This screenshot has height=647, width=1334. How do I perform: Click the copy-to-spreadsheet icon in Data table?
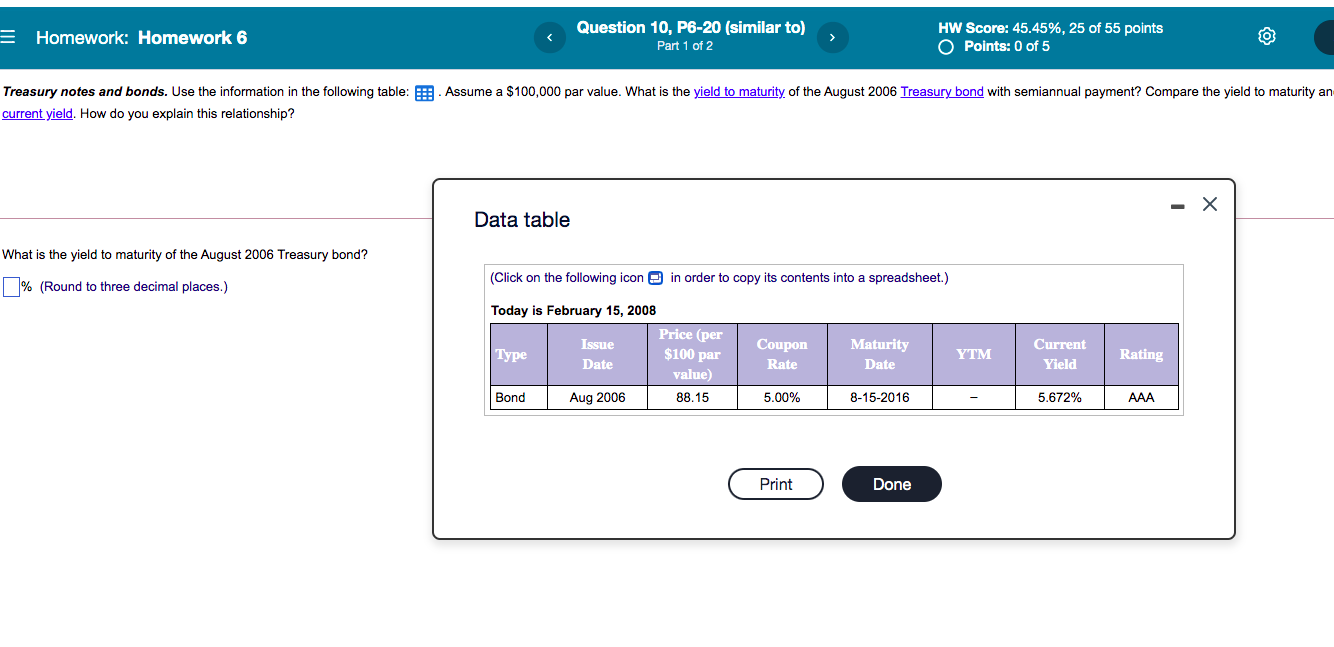[x=656, y=278]
